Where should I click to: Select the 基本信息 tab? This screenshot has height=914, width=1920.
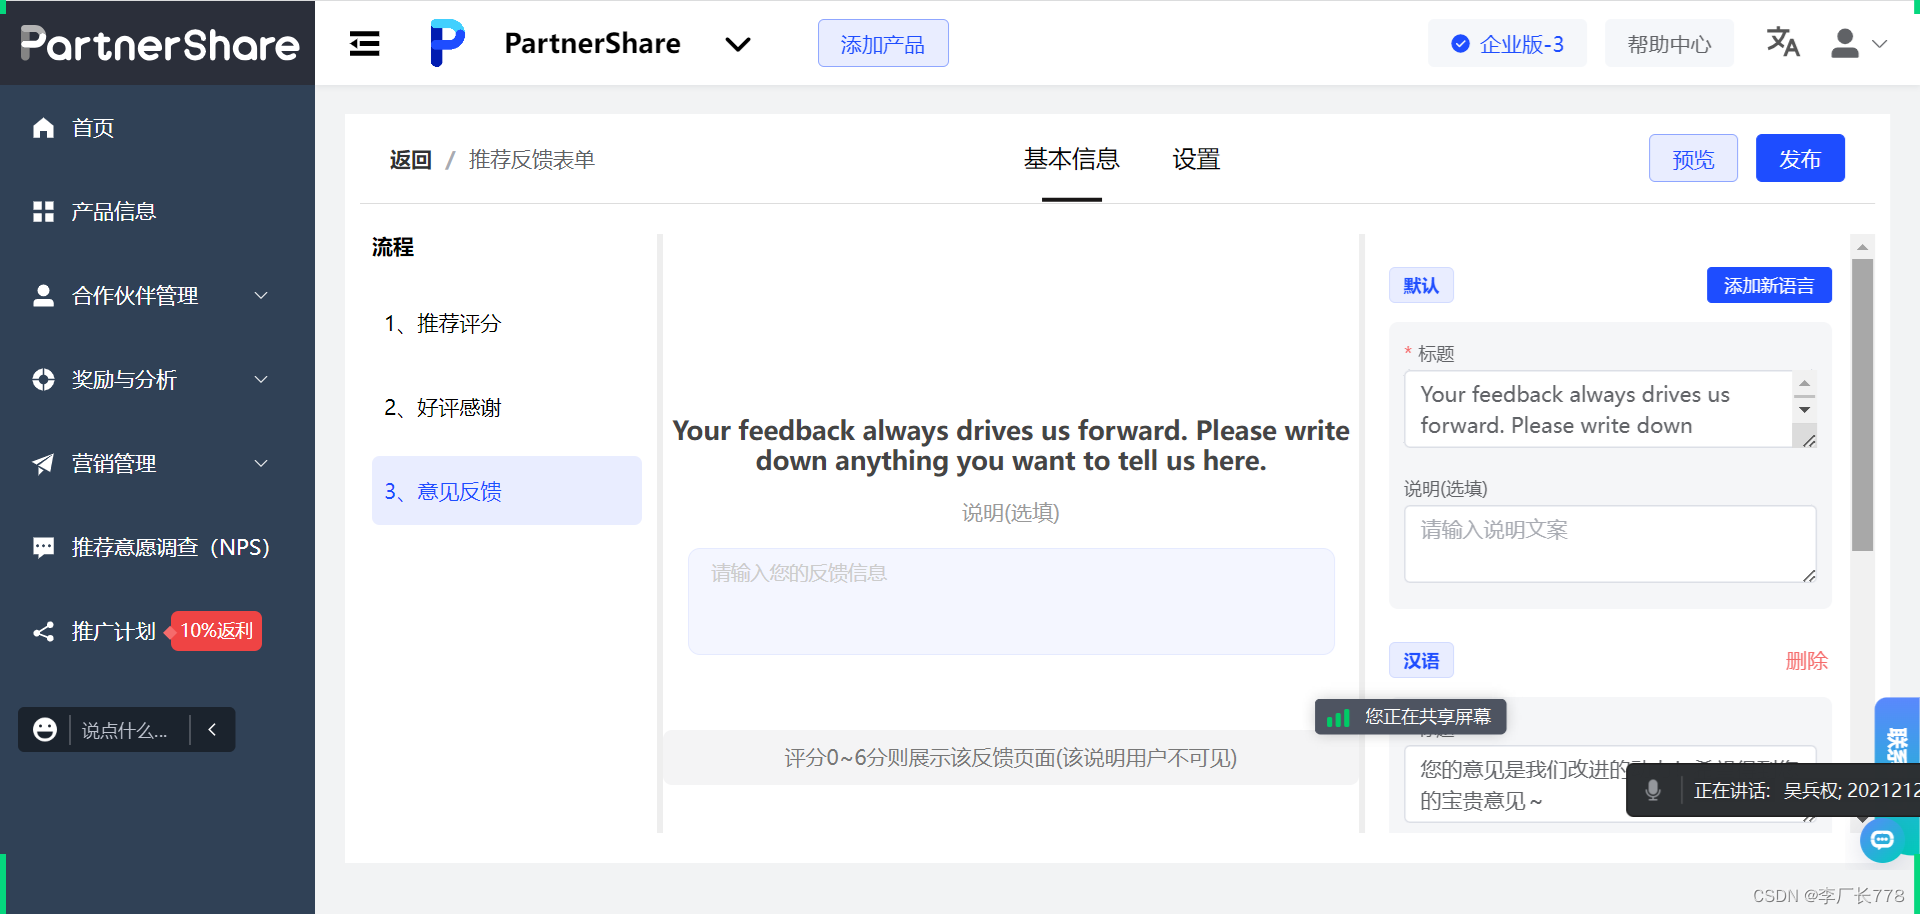pyautogui.click(x=1071, y=159)
